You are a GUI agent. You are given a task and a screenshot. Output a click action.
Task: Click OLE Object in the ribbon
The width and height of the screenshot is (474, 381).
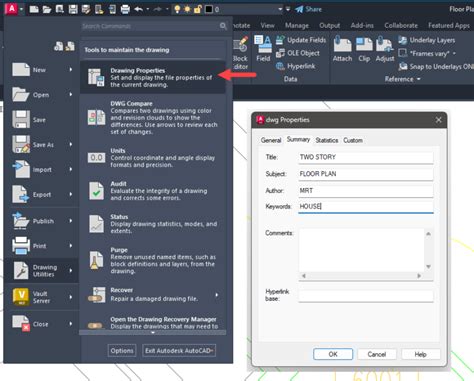298,53
